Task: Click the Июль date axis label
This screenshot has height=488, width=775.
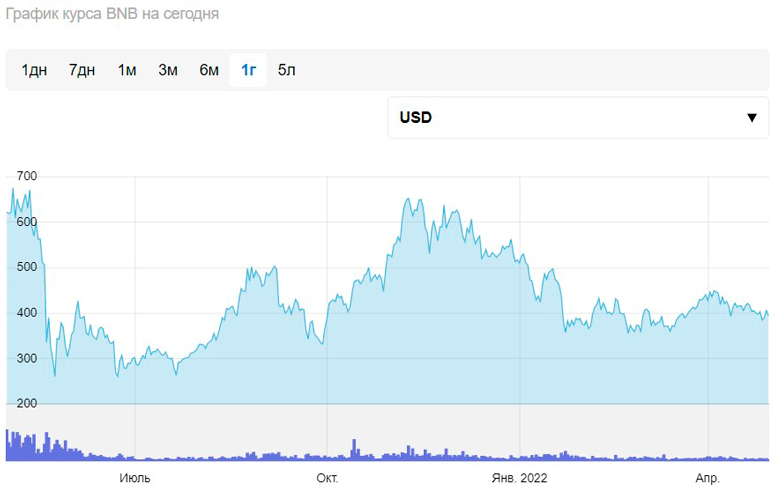Action: tap(135, 478)
